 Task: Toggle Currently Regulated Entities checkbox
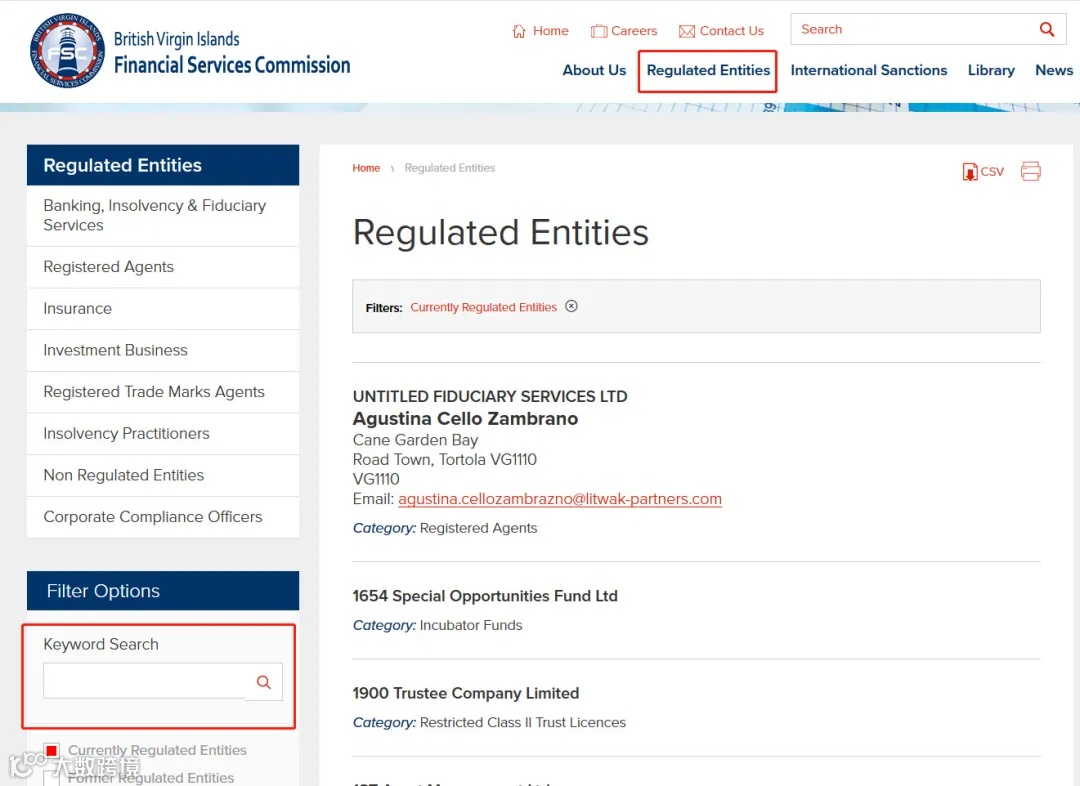click(52, 750)
